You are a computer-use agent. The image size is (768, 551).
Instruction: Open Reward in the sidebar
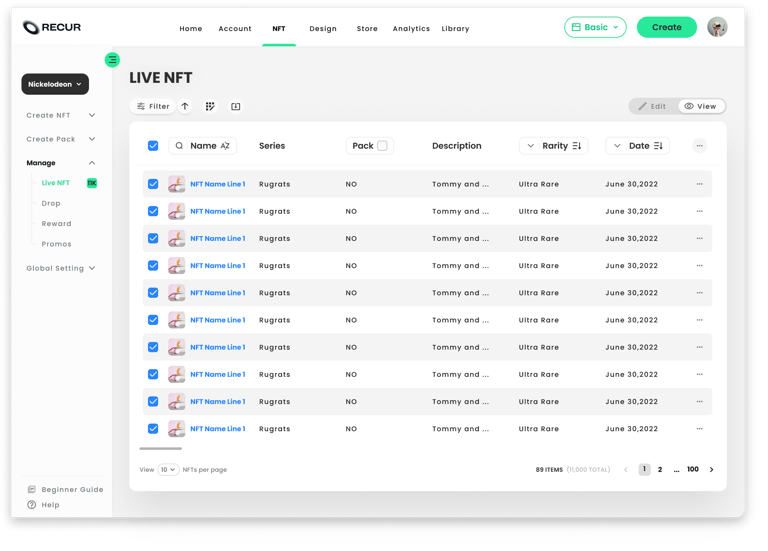click(56, 223)
